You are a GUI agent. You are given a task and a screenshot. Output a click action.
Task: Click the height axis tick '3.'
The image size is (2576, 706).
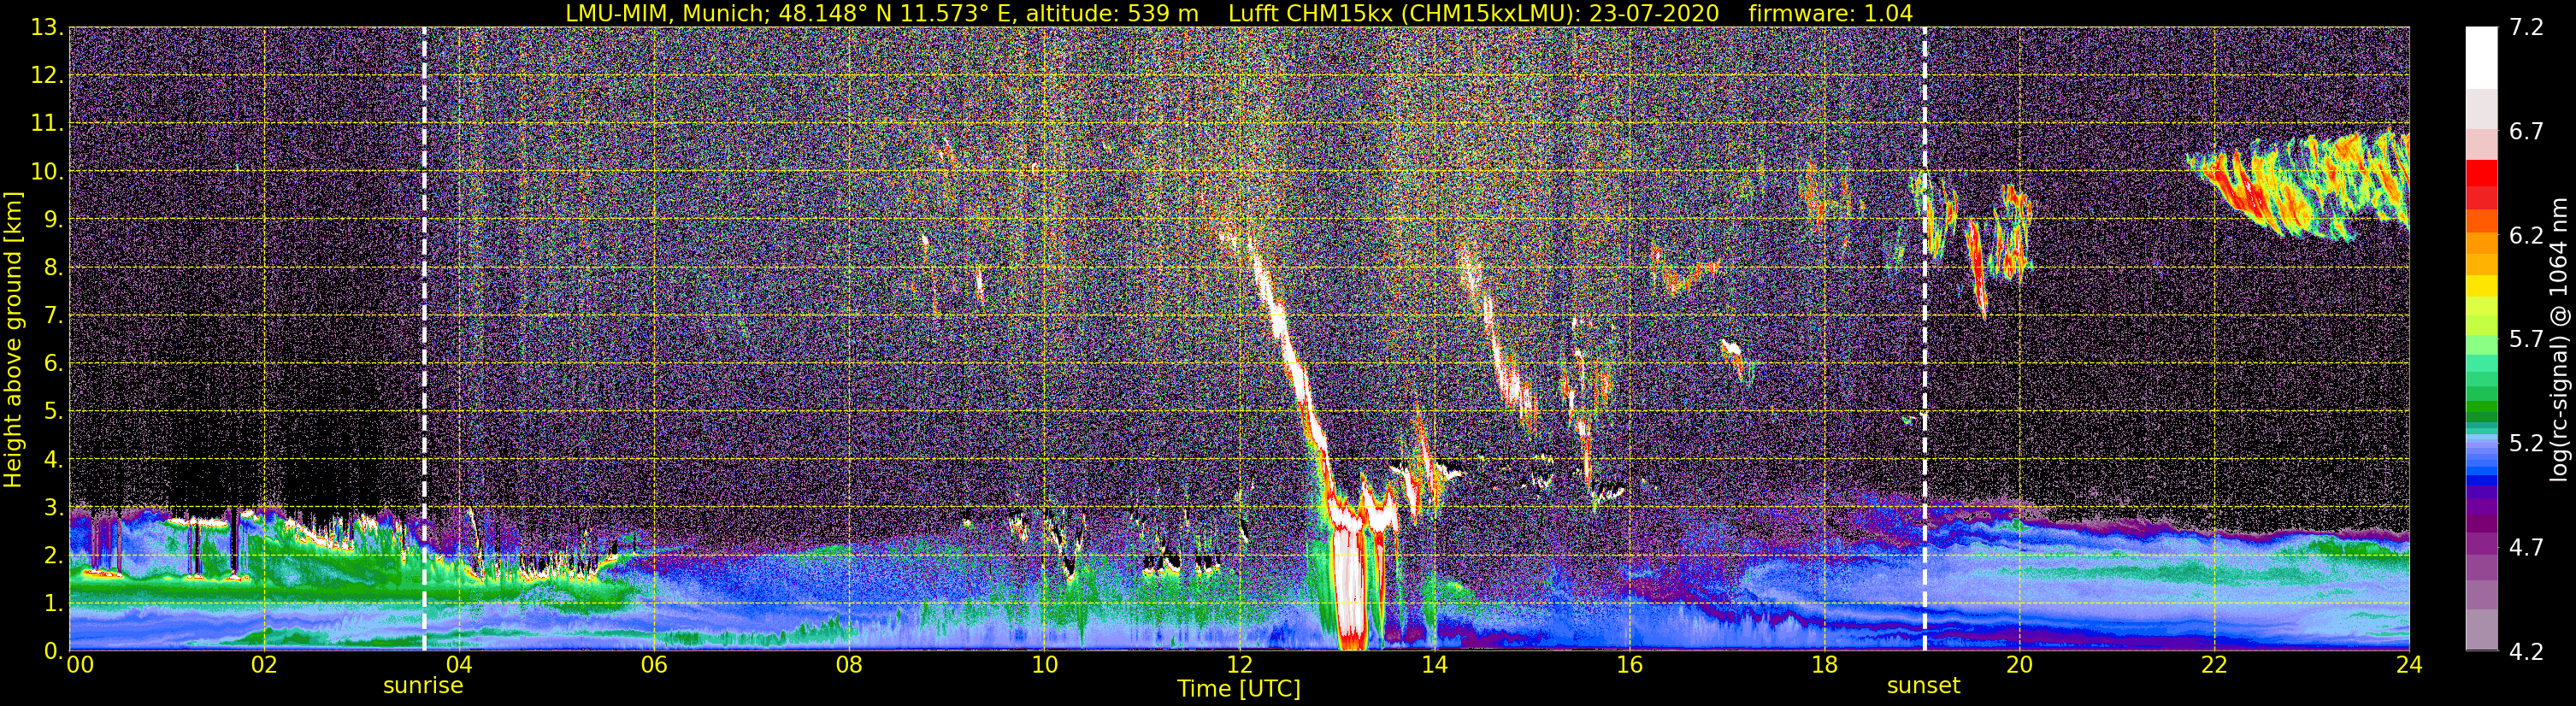tap(53, 507)
